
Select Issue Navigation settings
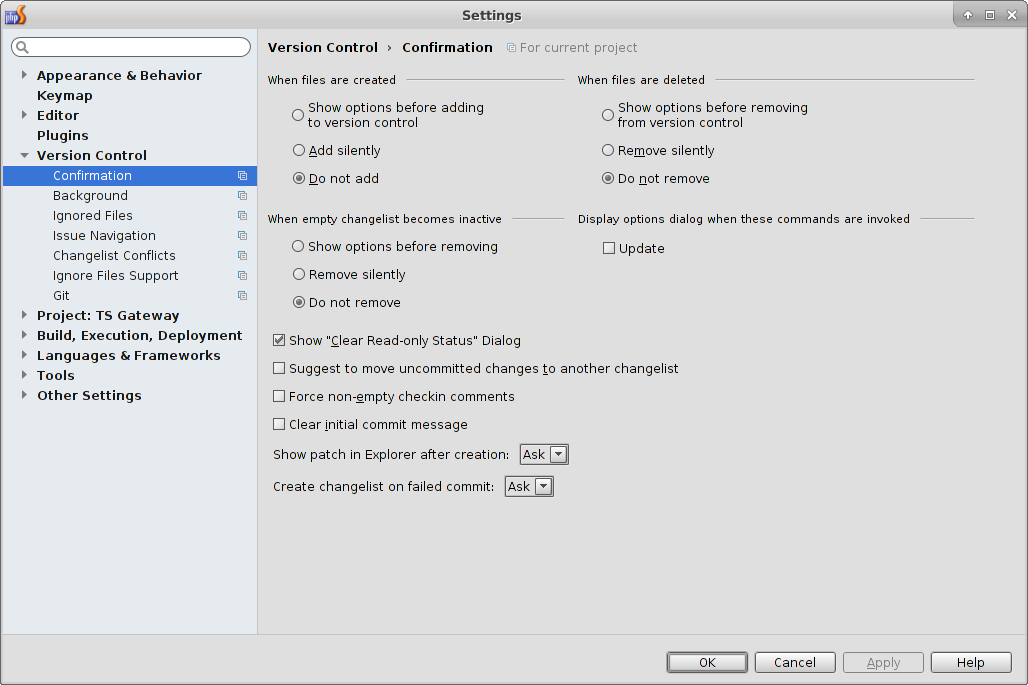[x=104, y=235]
